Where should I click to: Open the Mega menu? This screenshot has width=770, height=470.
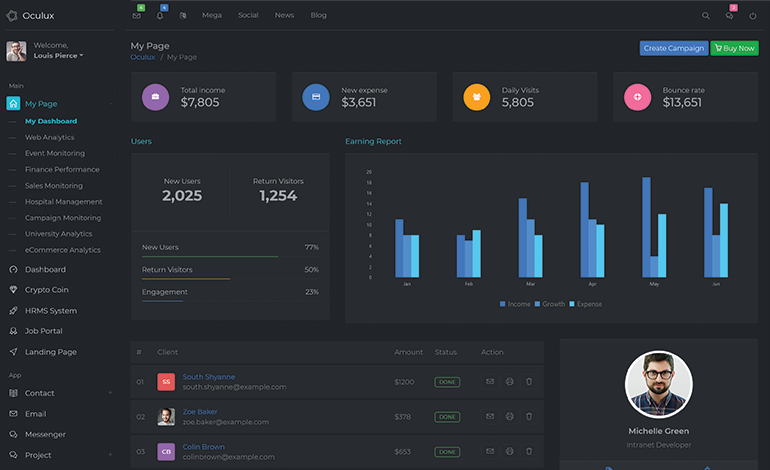(x=212, y=15)
